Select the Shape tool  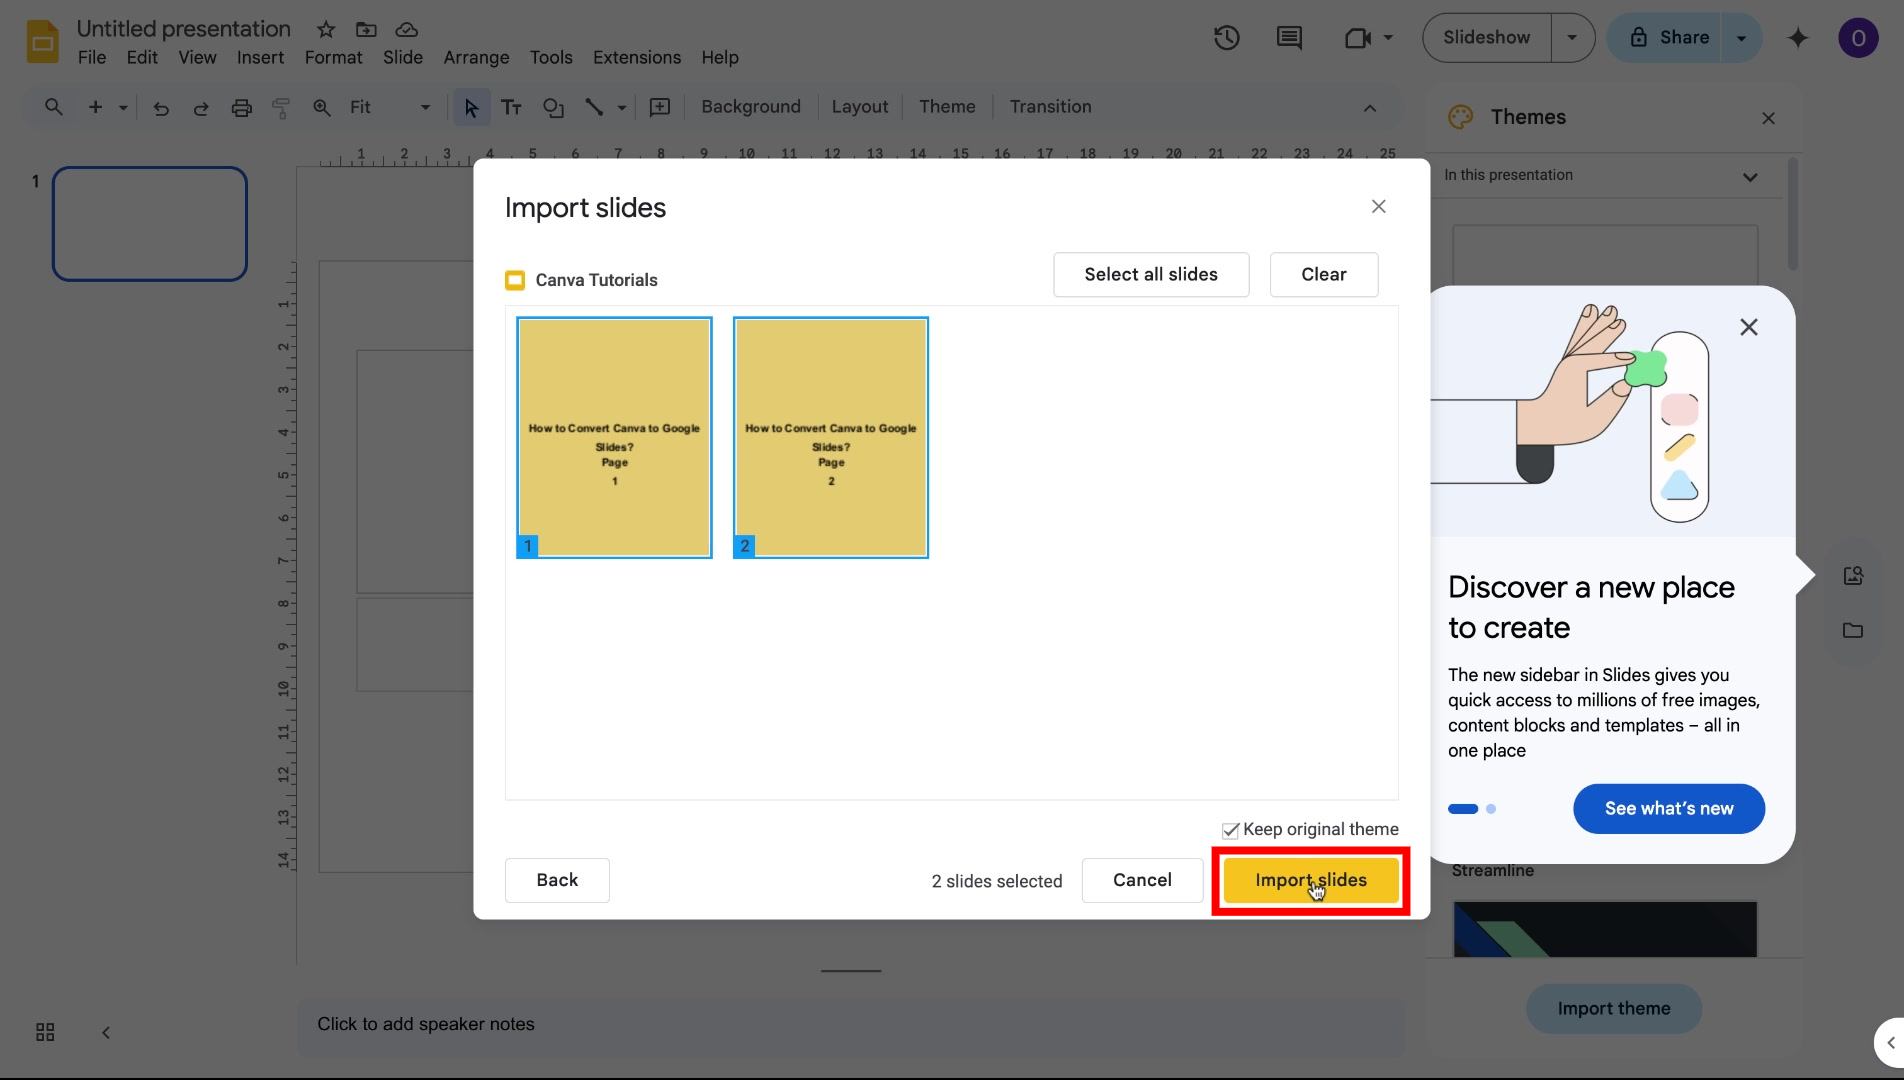tap(553, 107)
